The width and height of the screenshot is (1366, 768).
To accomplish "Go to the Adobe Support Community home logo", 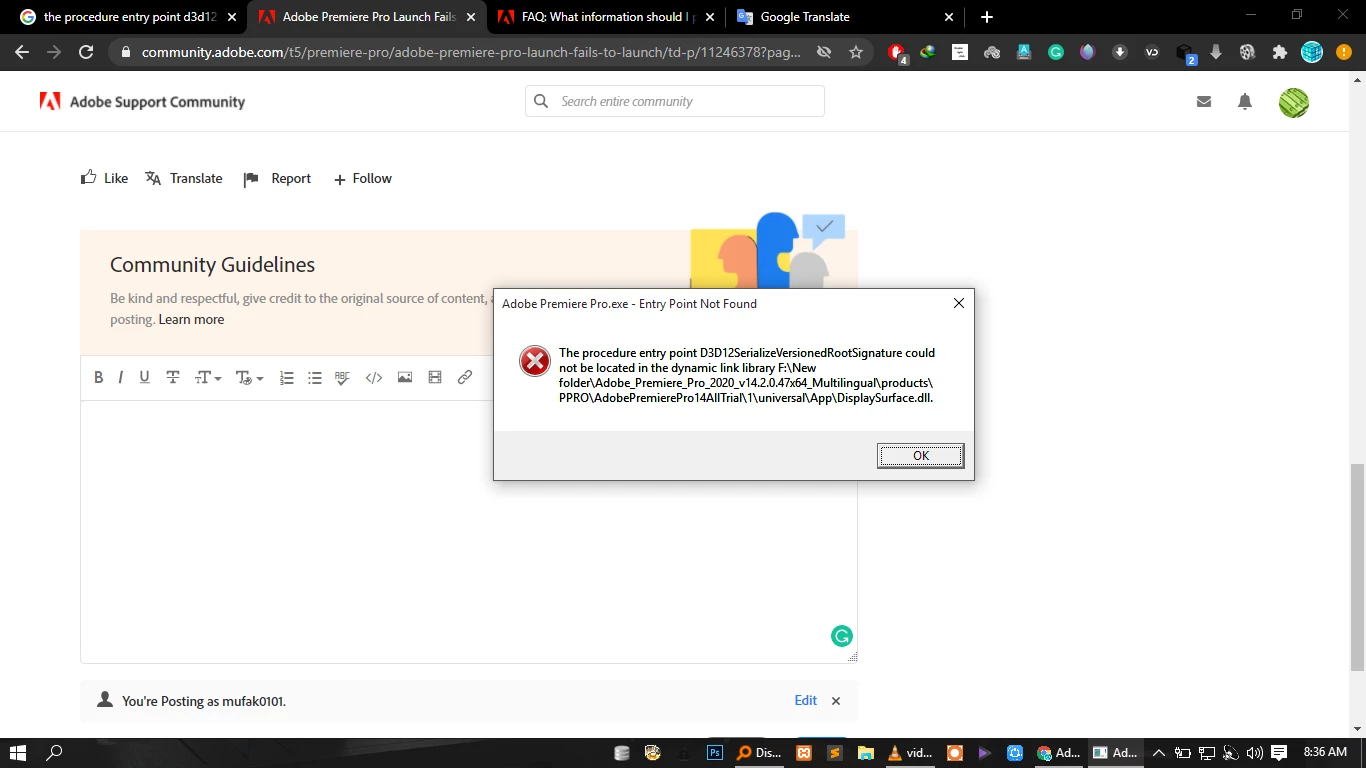I will (142, 101).
